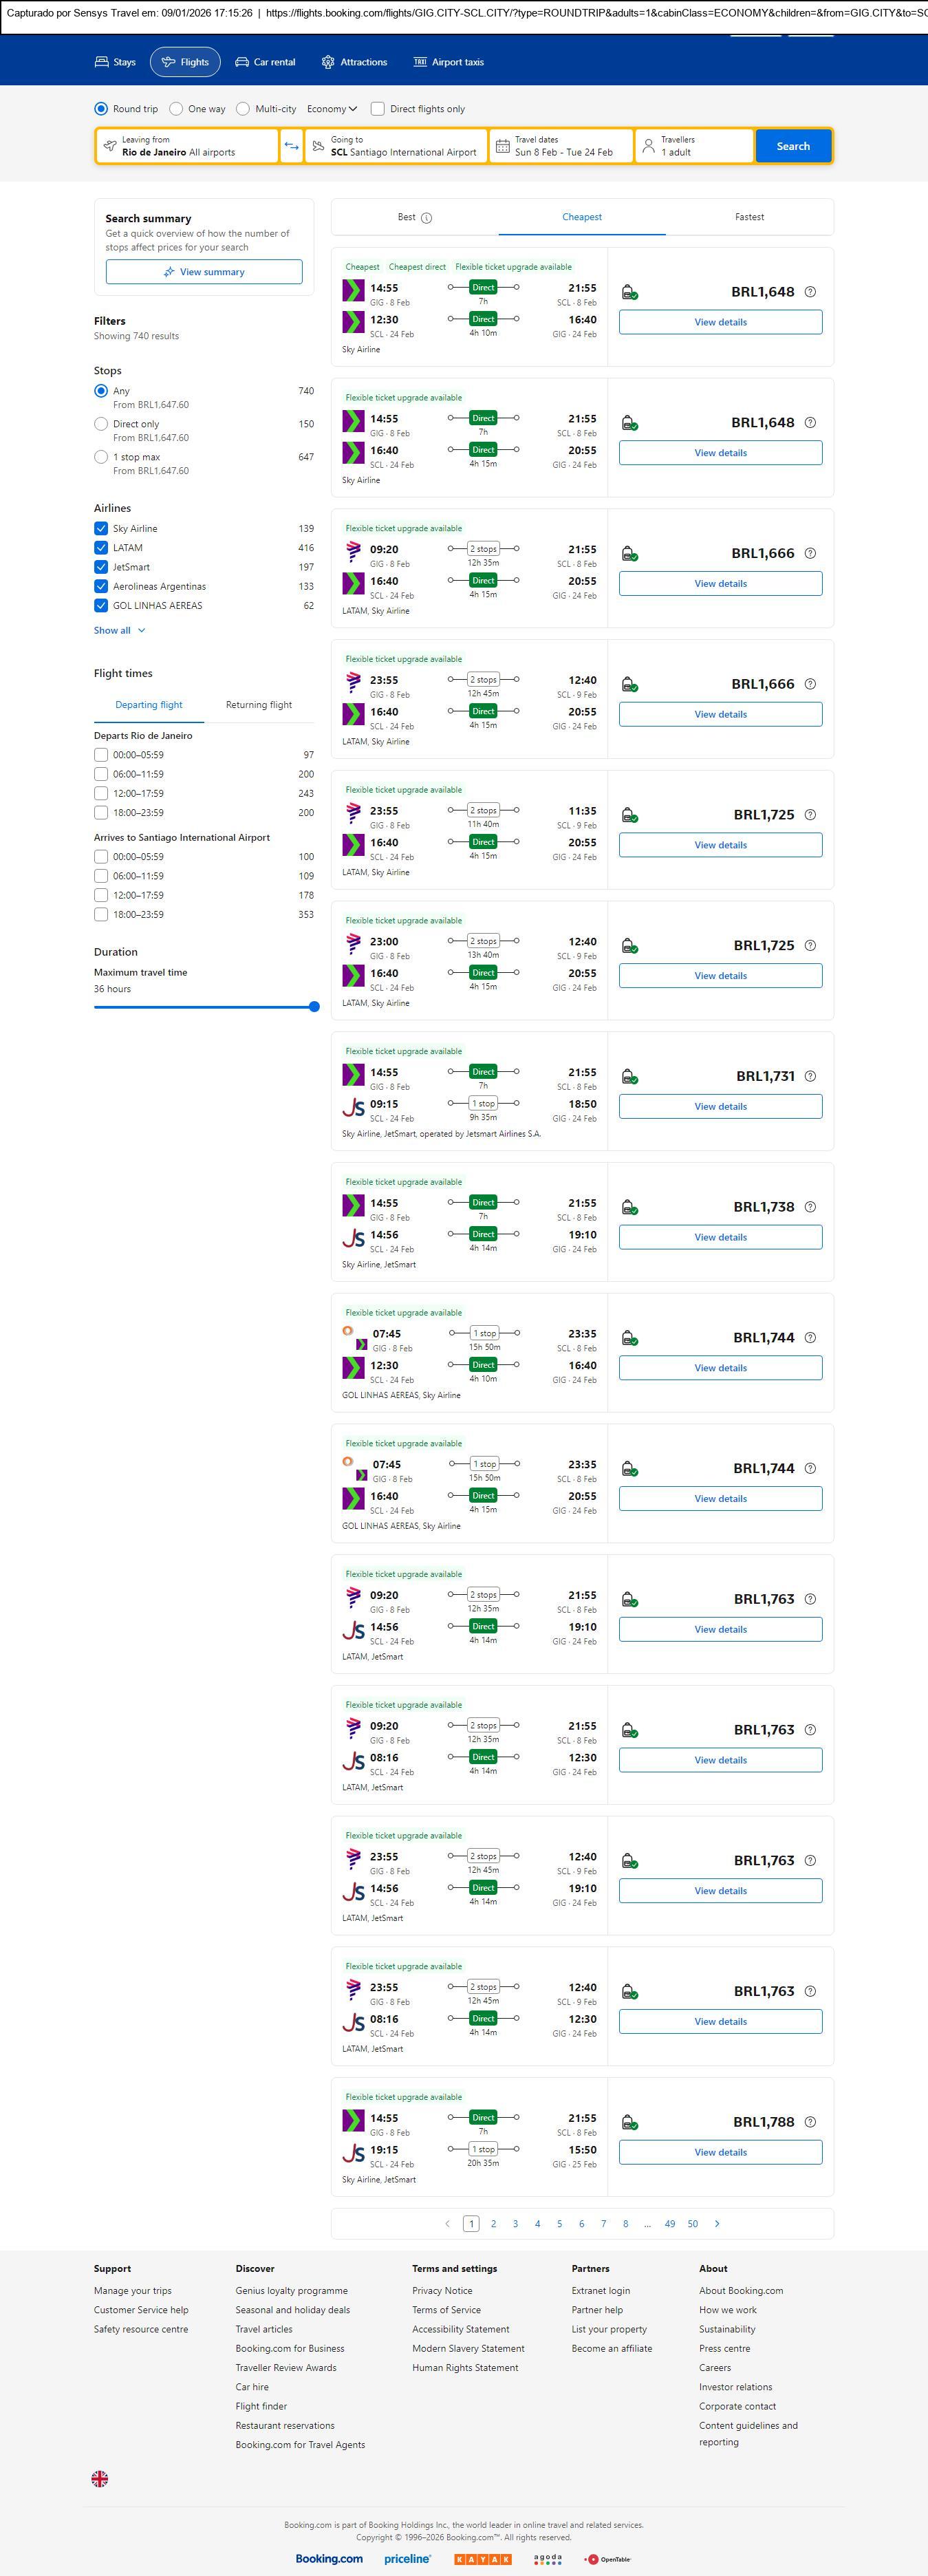The width and height of the screenshot is (928, 2576).
Task: Click the help icon beside the BRL1,731 price
Action: click(810, 1076)
